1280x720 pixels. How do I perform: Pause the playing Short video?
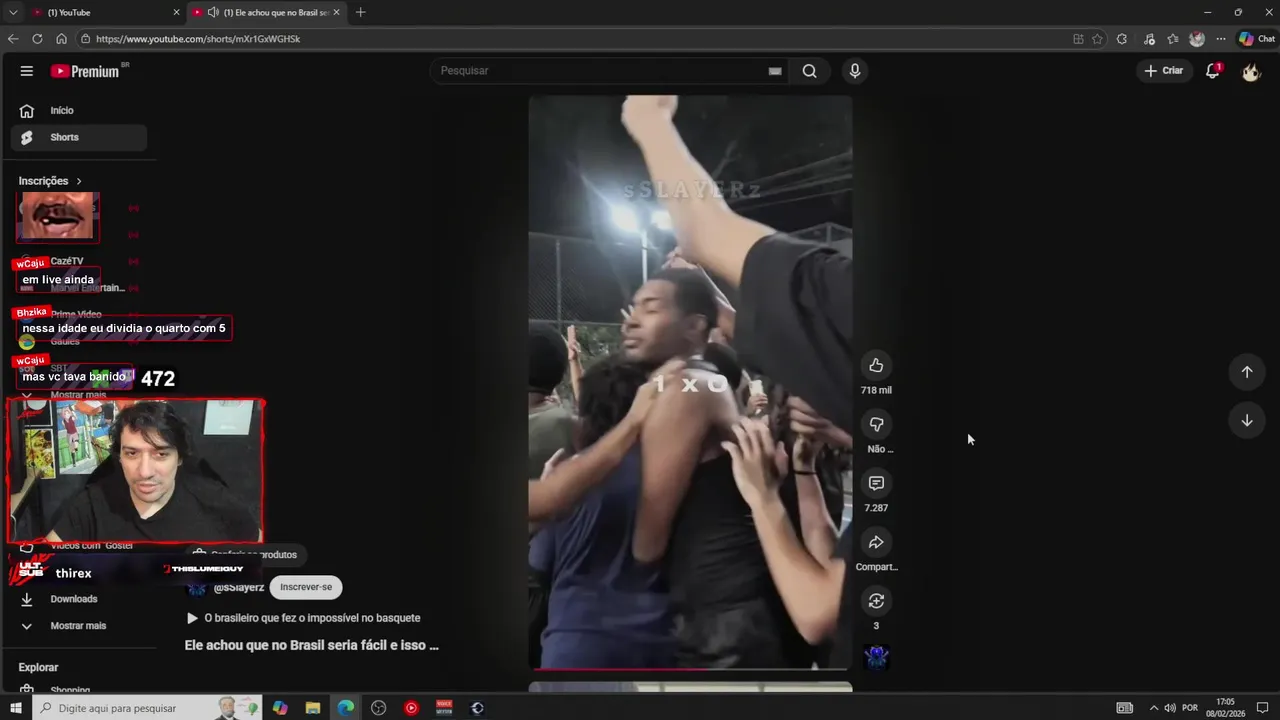point(690,382)
